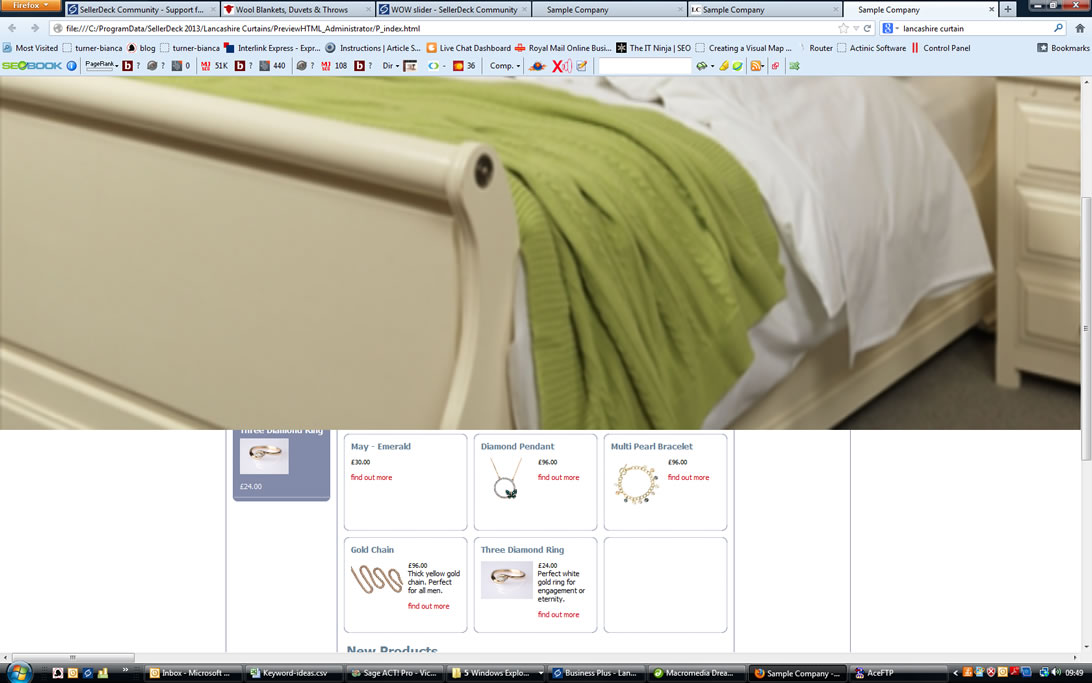1092x683 pixels.
Task: Reload the page using the refresh icon
Action: tap(867, 28)
